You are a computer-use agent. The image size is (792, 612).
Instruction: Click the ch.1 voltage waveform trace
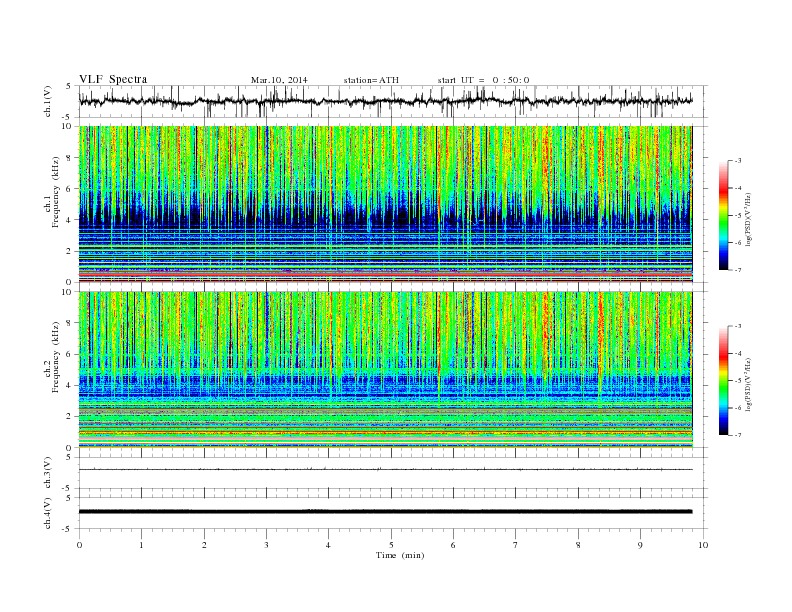point(385,101)
